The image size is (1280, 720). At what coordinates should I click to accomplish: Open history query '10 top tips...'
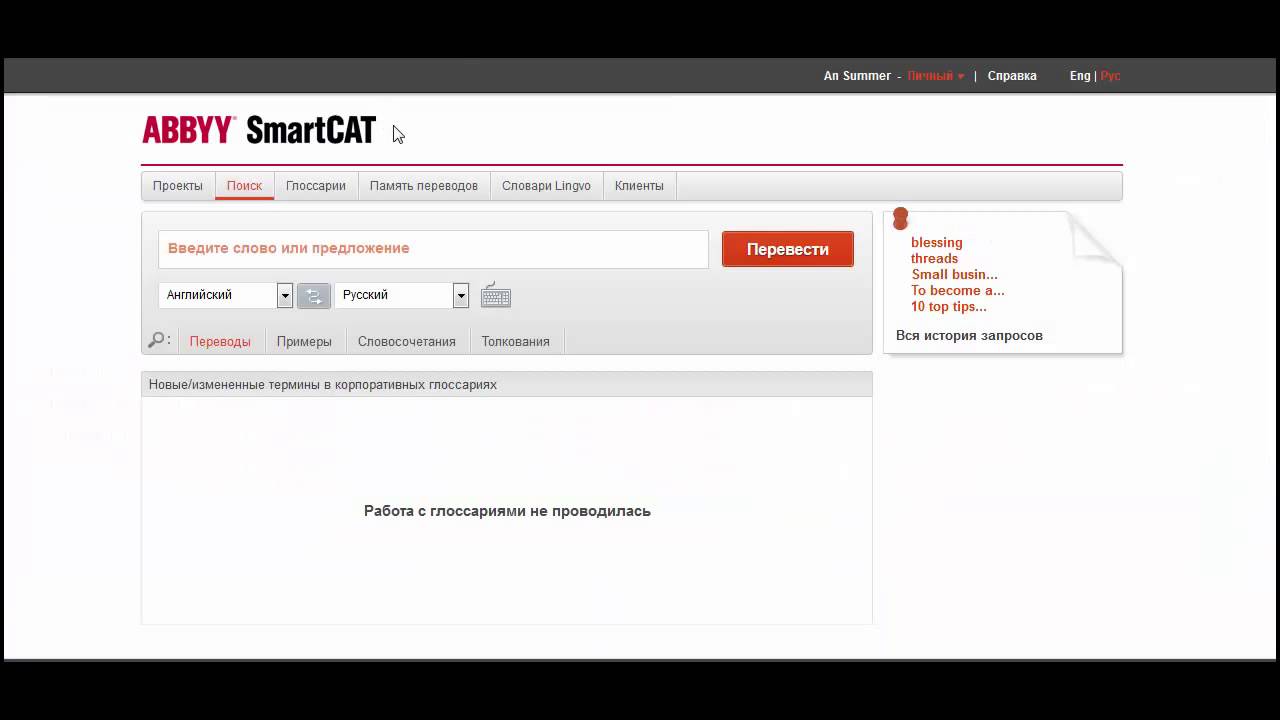(x=949, y=307)
